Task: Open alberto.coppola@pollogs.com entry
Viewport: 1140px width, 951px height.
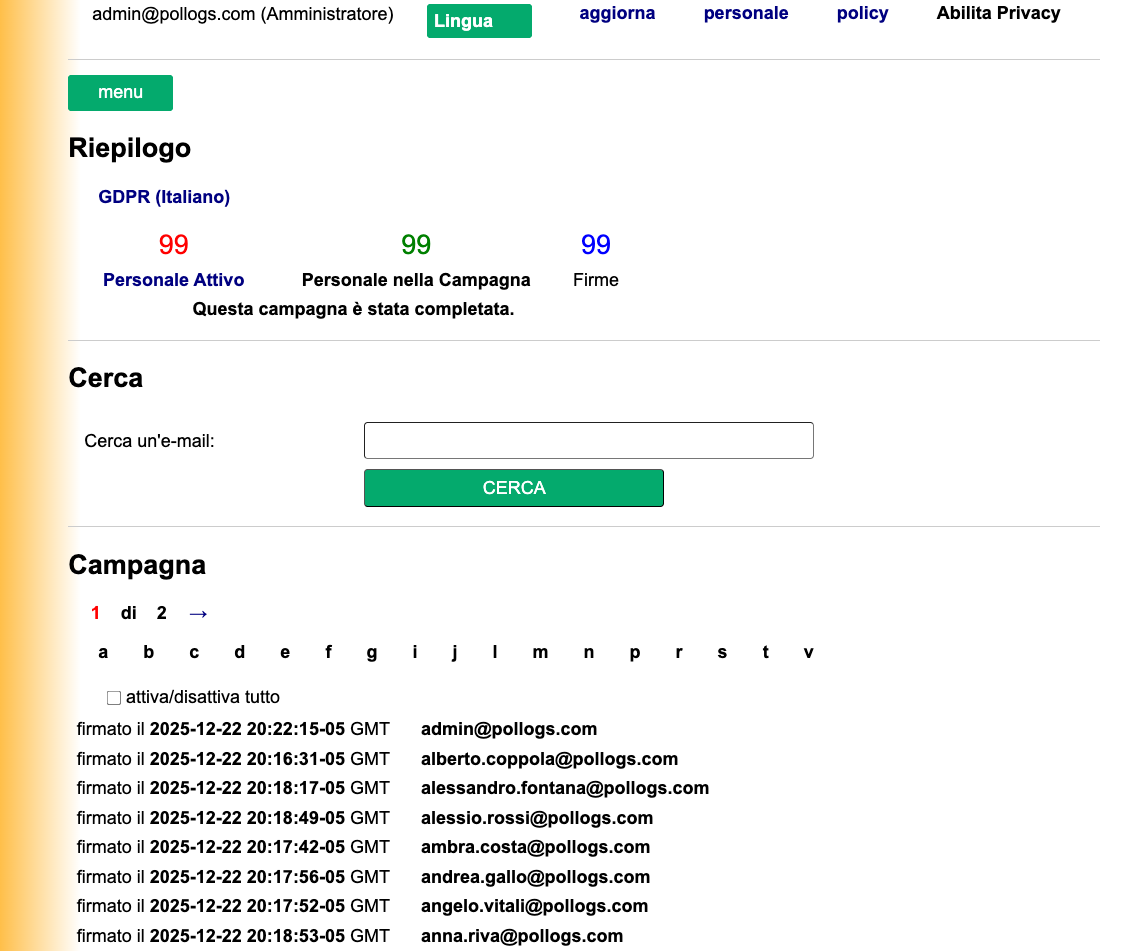Action: pyautogui.click(x=550, y=759)
